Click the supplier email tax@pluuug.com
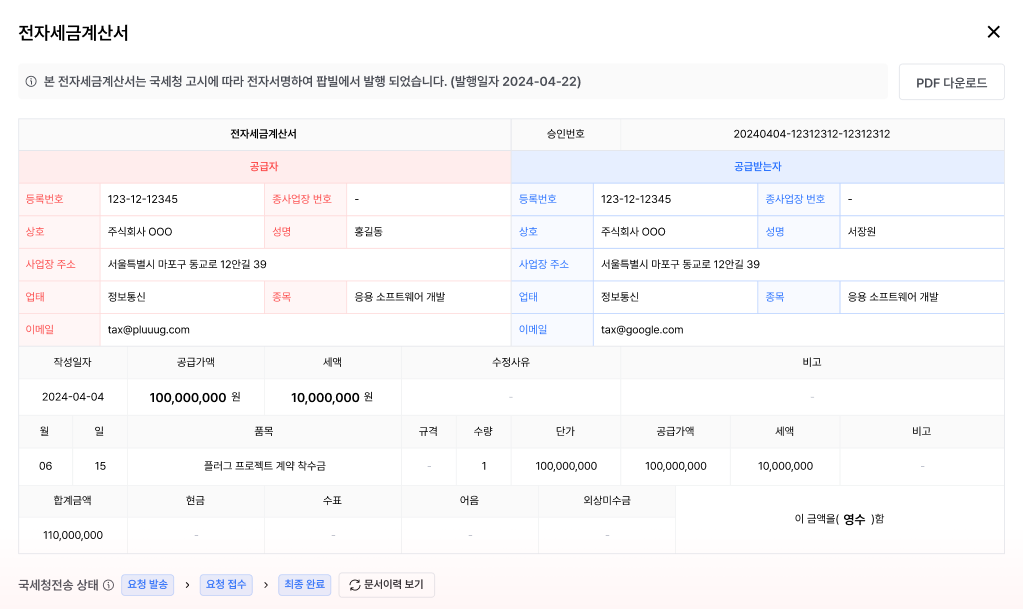Image resolution: width=1023 pixels, height=609 pixels. pyautogui.click(x=149, y=329)
